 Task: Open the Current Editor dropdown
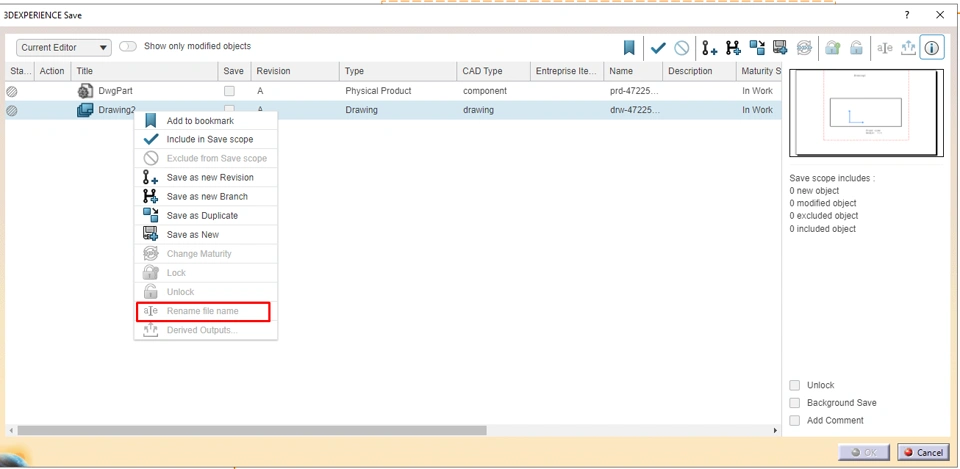64,47
